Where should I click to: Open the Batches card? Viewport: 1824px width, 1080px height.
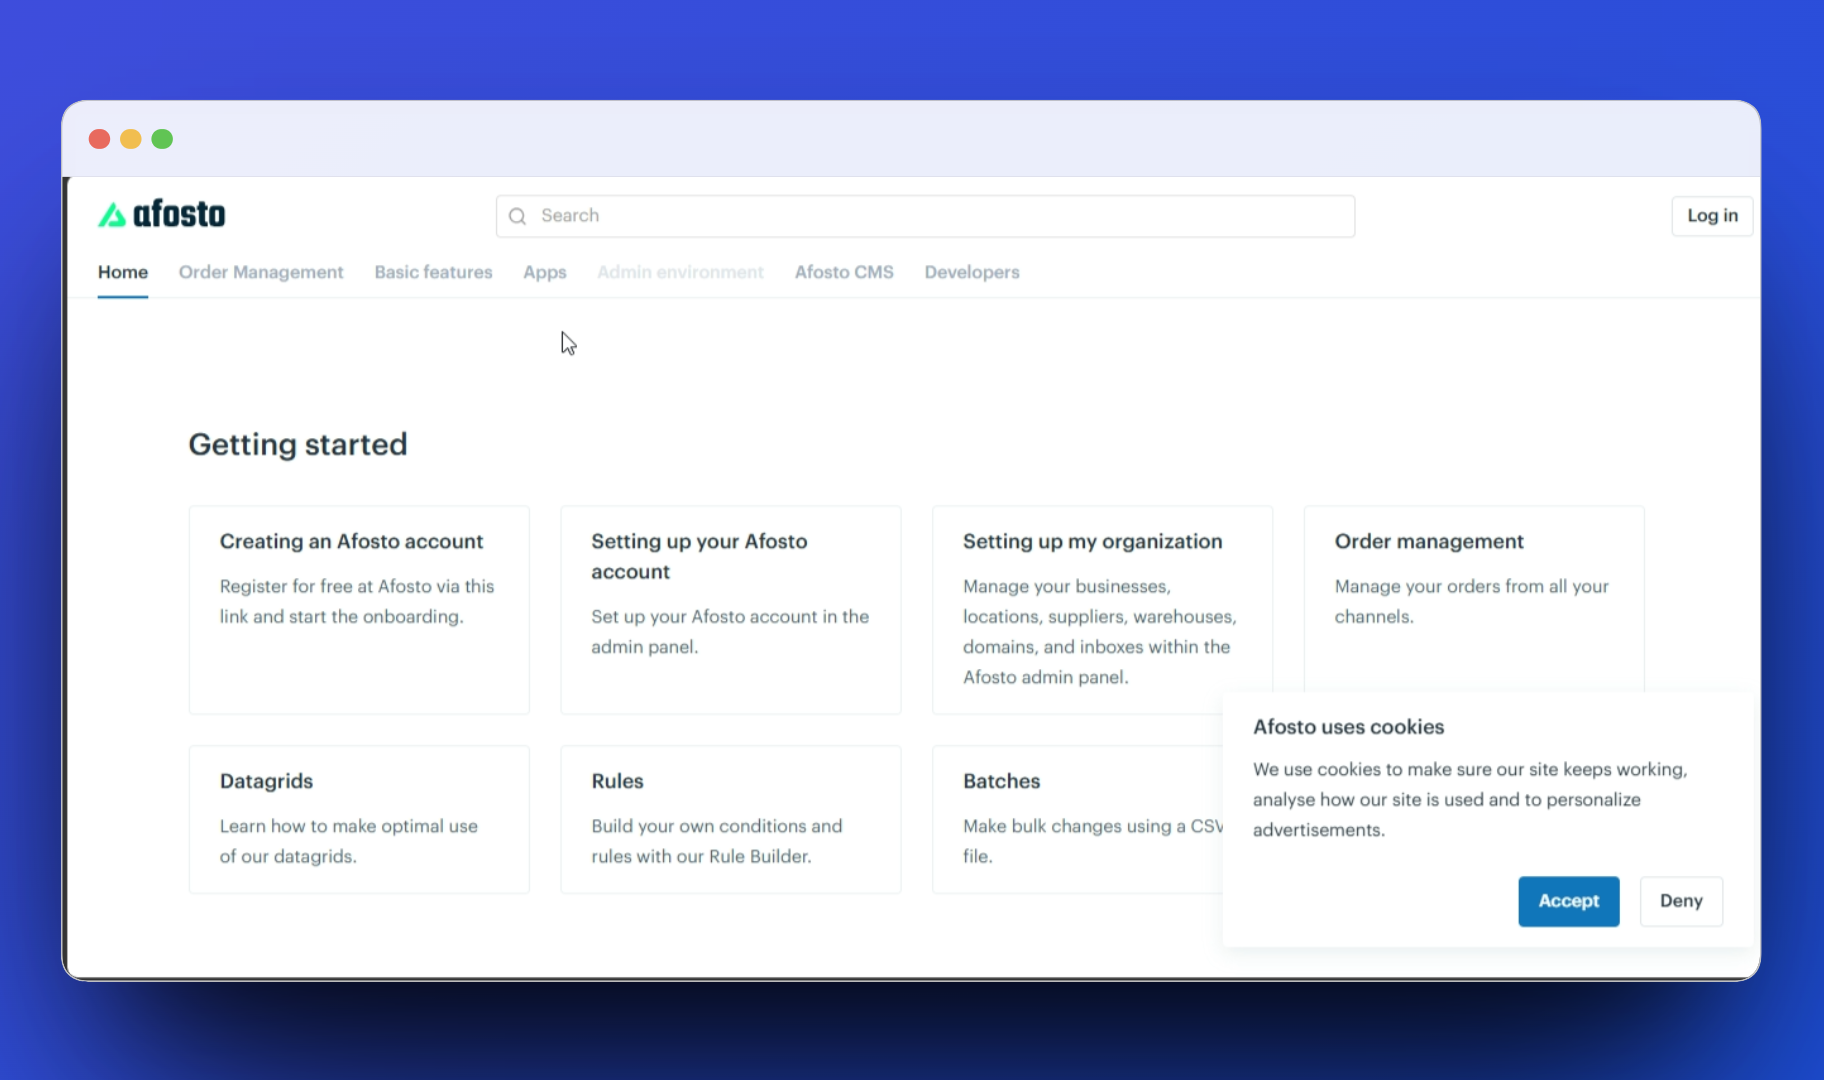point(1078,819)
